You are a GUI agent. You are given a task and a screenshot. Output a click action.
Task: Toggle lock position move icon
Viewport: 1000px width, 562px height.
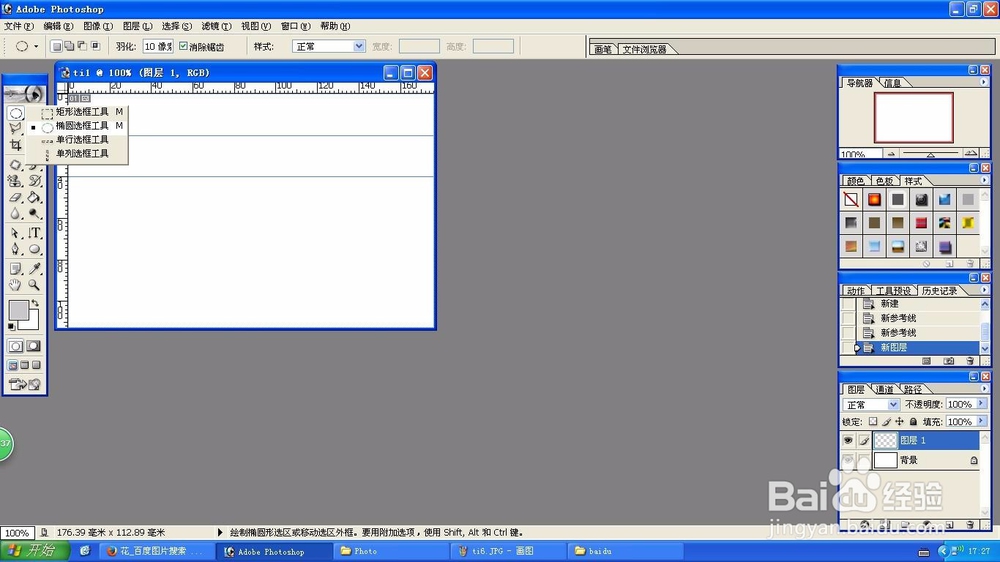click(899, 422)
